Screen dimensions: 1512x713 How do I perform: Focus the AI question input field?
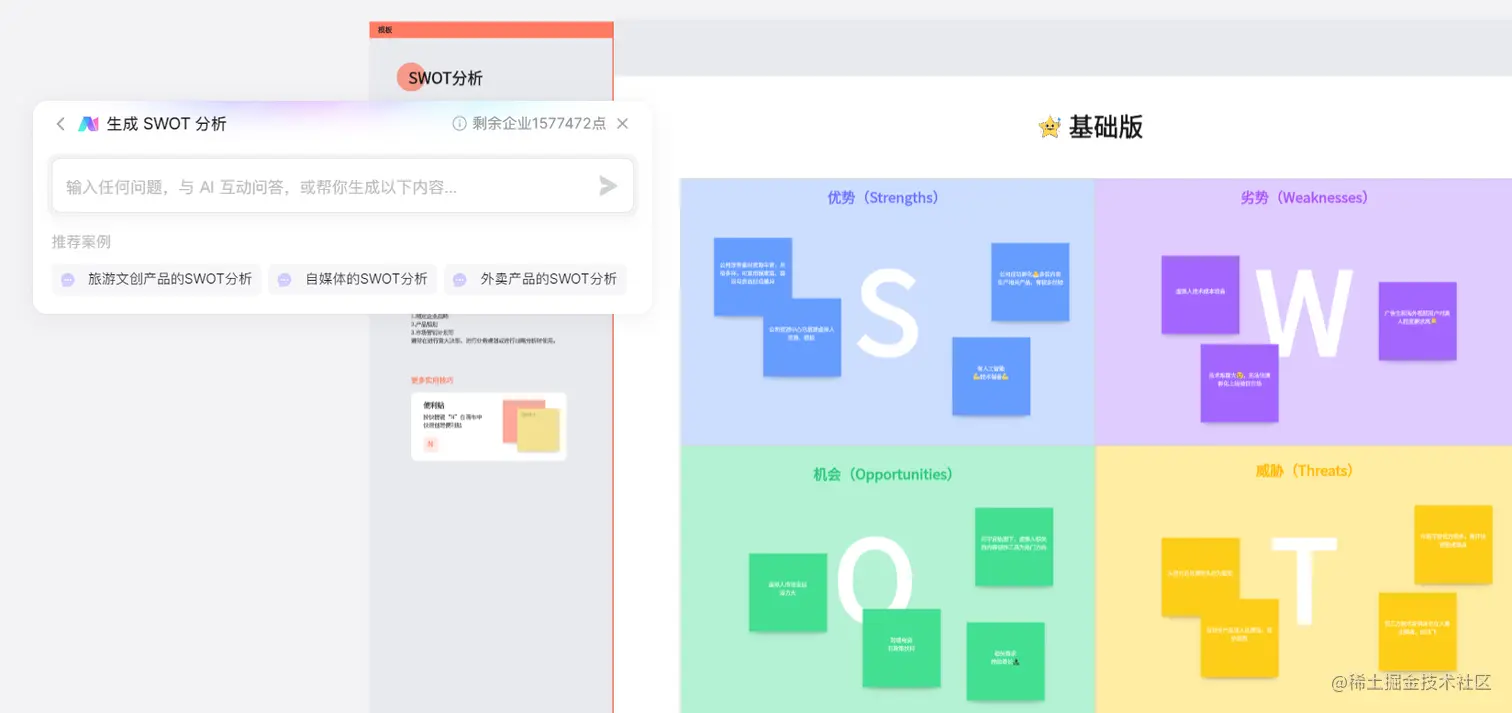pyautogui.click(x=343, y=186)
